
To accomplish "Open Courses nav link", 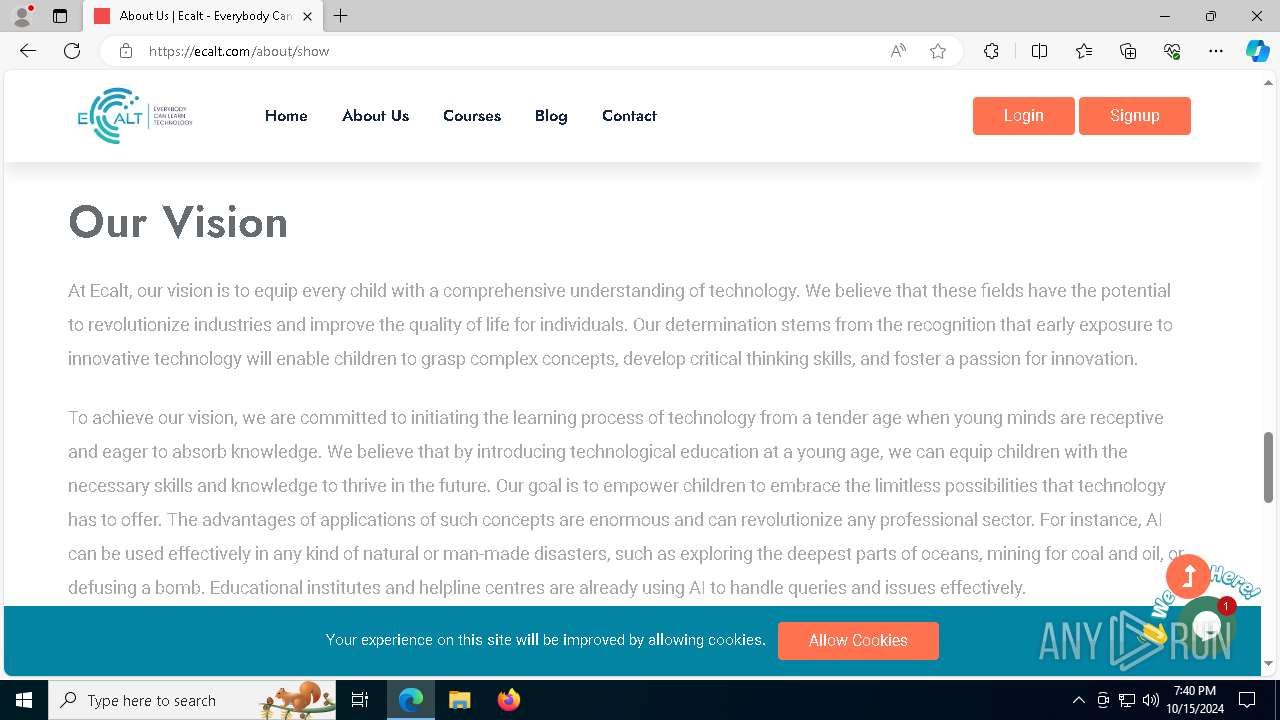I will tap(472, 116).
